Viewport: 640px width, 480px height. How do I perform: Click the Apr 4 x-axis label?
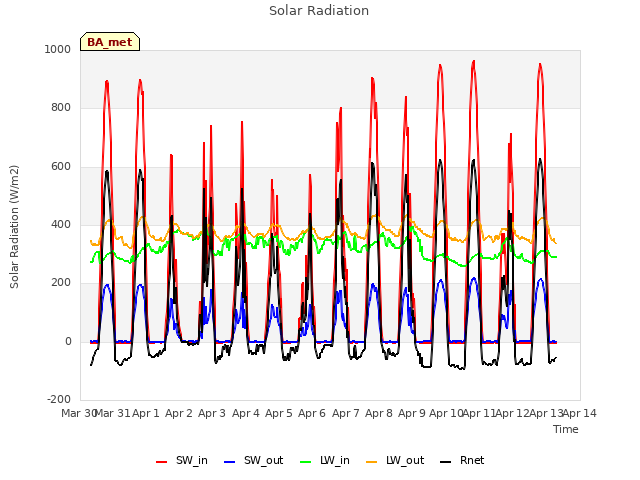pos(246,413)
